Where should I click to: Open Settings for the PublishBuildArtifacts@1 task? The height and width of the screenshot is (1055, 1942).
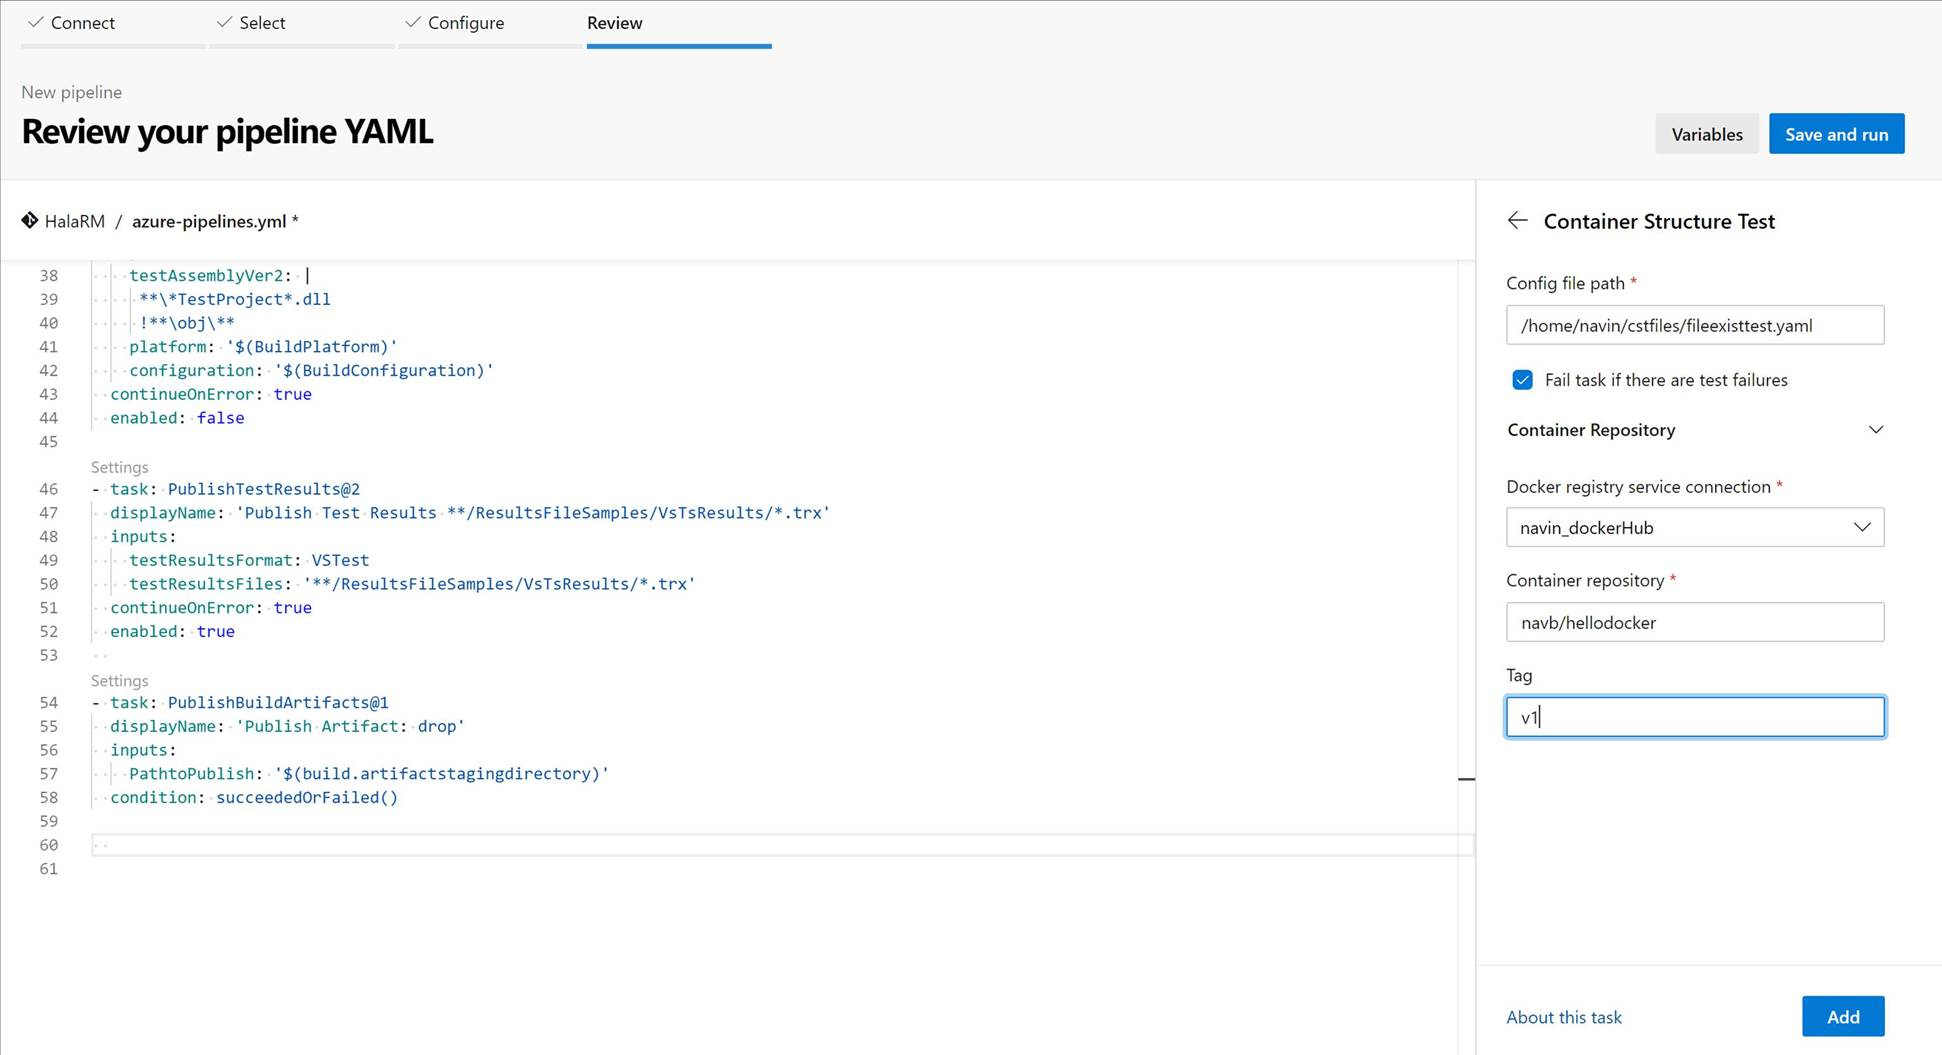[x=119, y=680]
